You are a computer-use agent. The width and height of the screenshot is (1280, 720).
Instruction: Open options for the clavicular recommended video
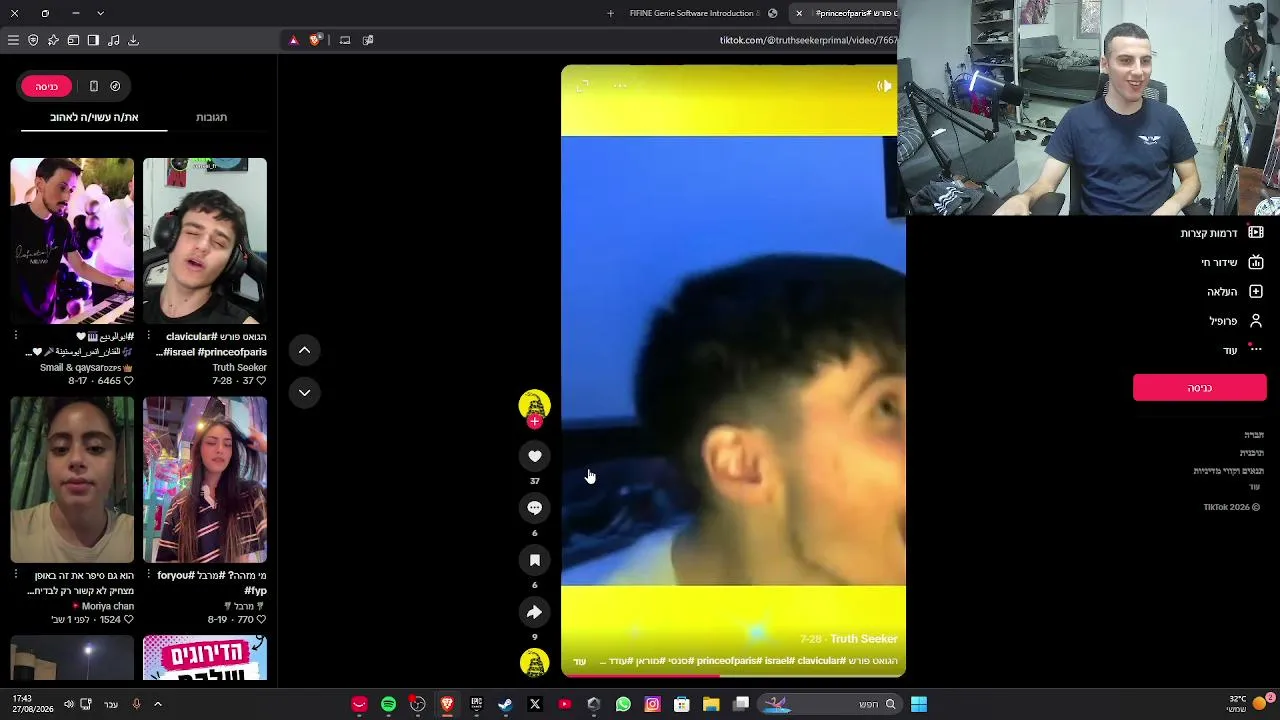(149, 337)
